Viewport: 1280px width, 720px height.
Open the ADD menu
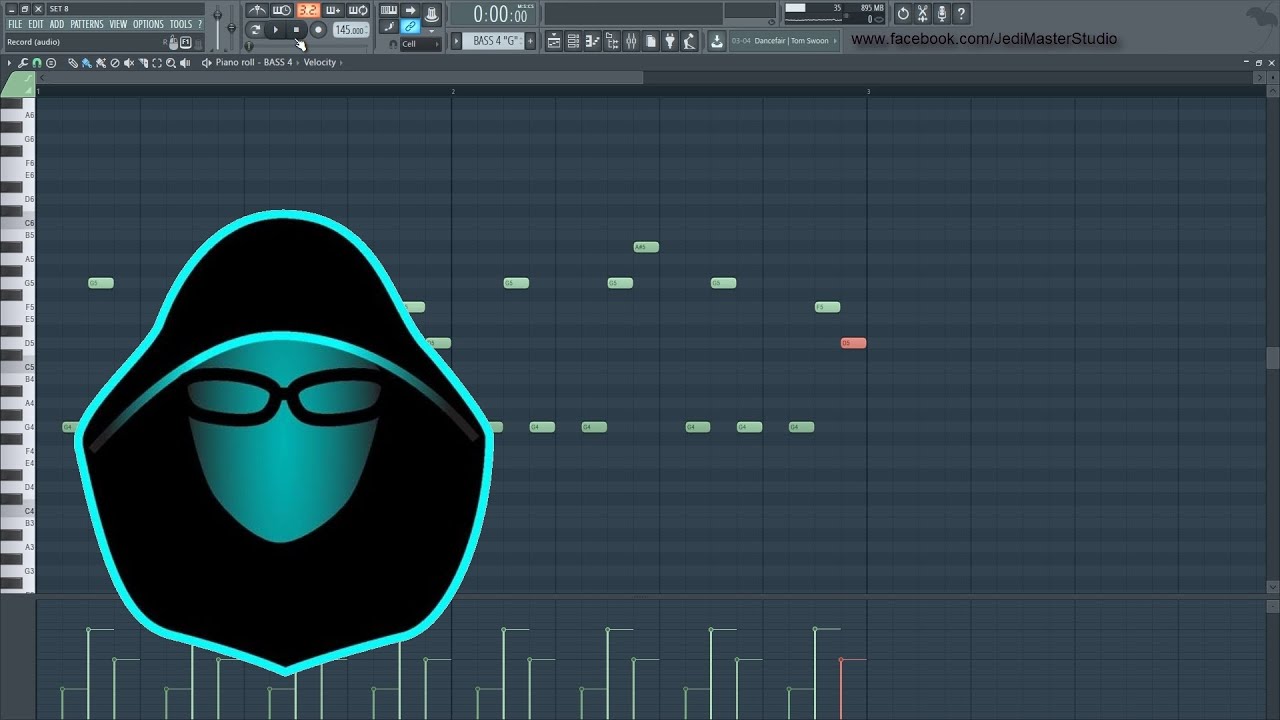click(57, 24)
